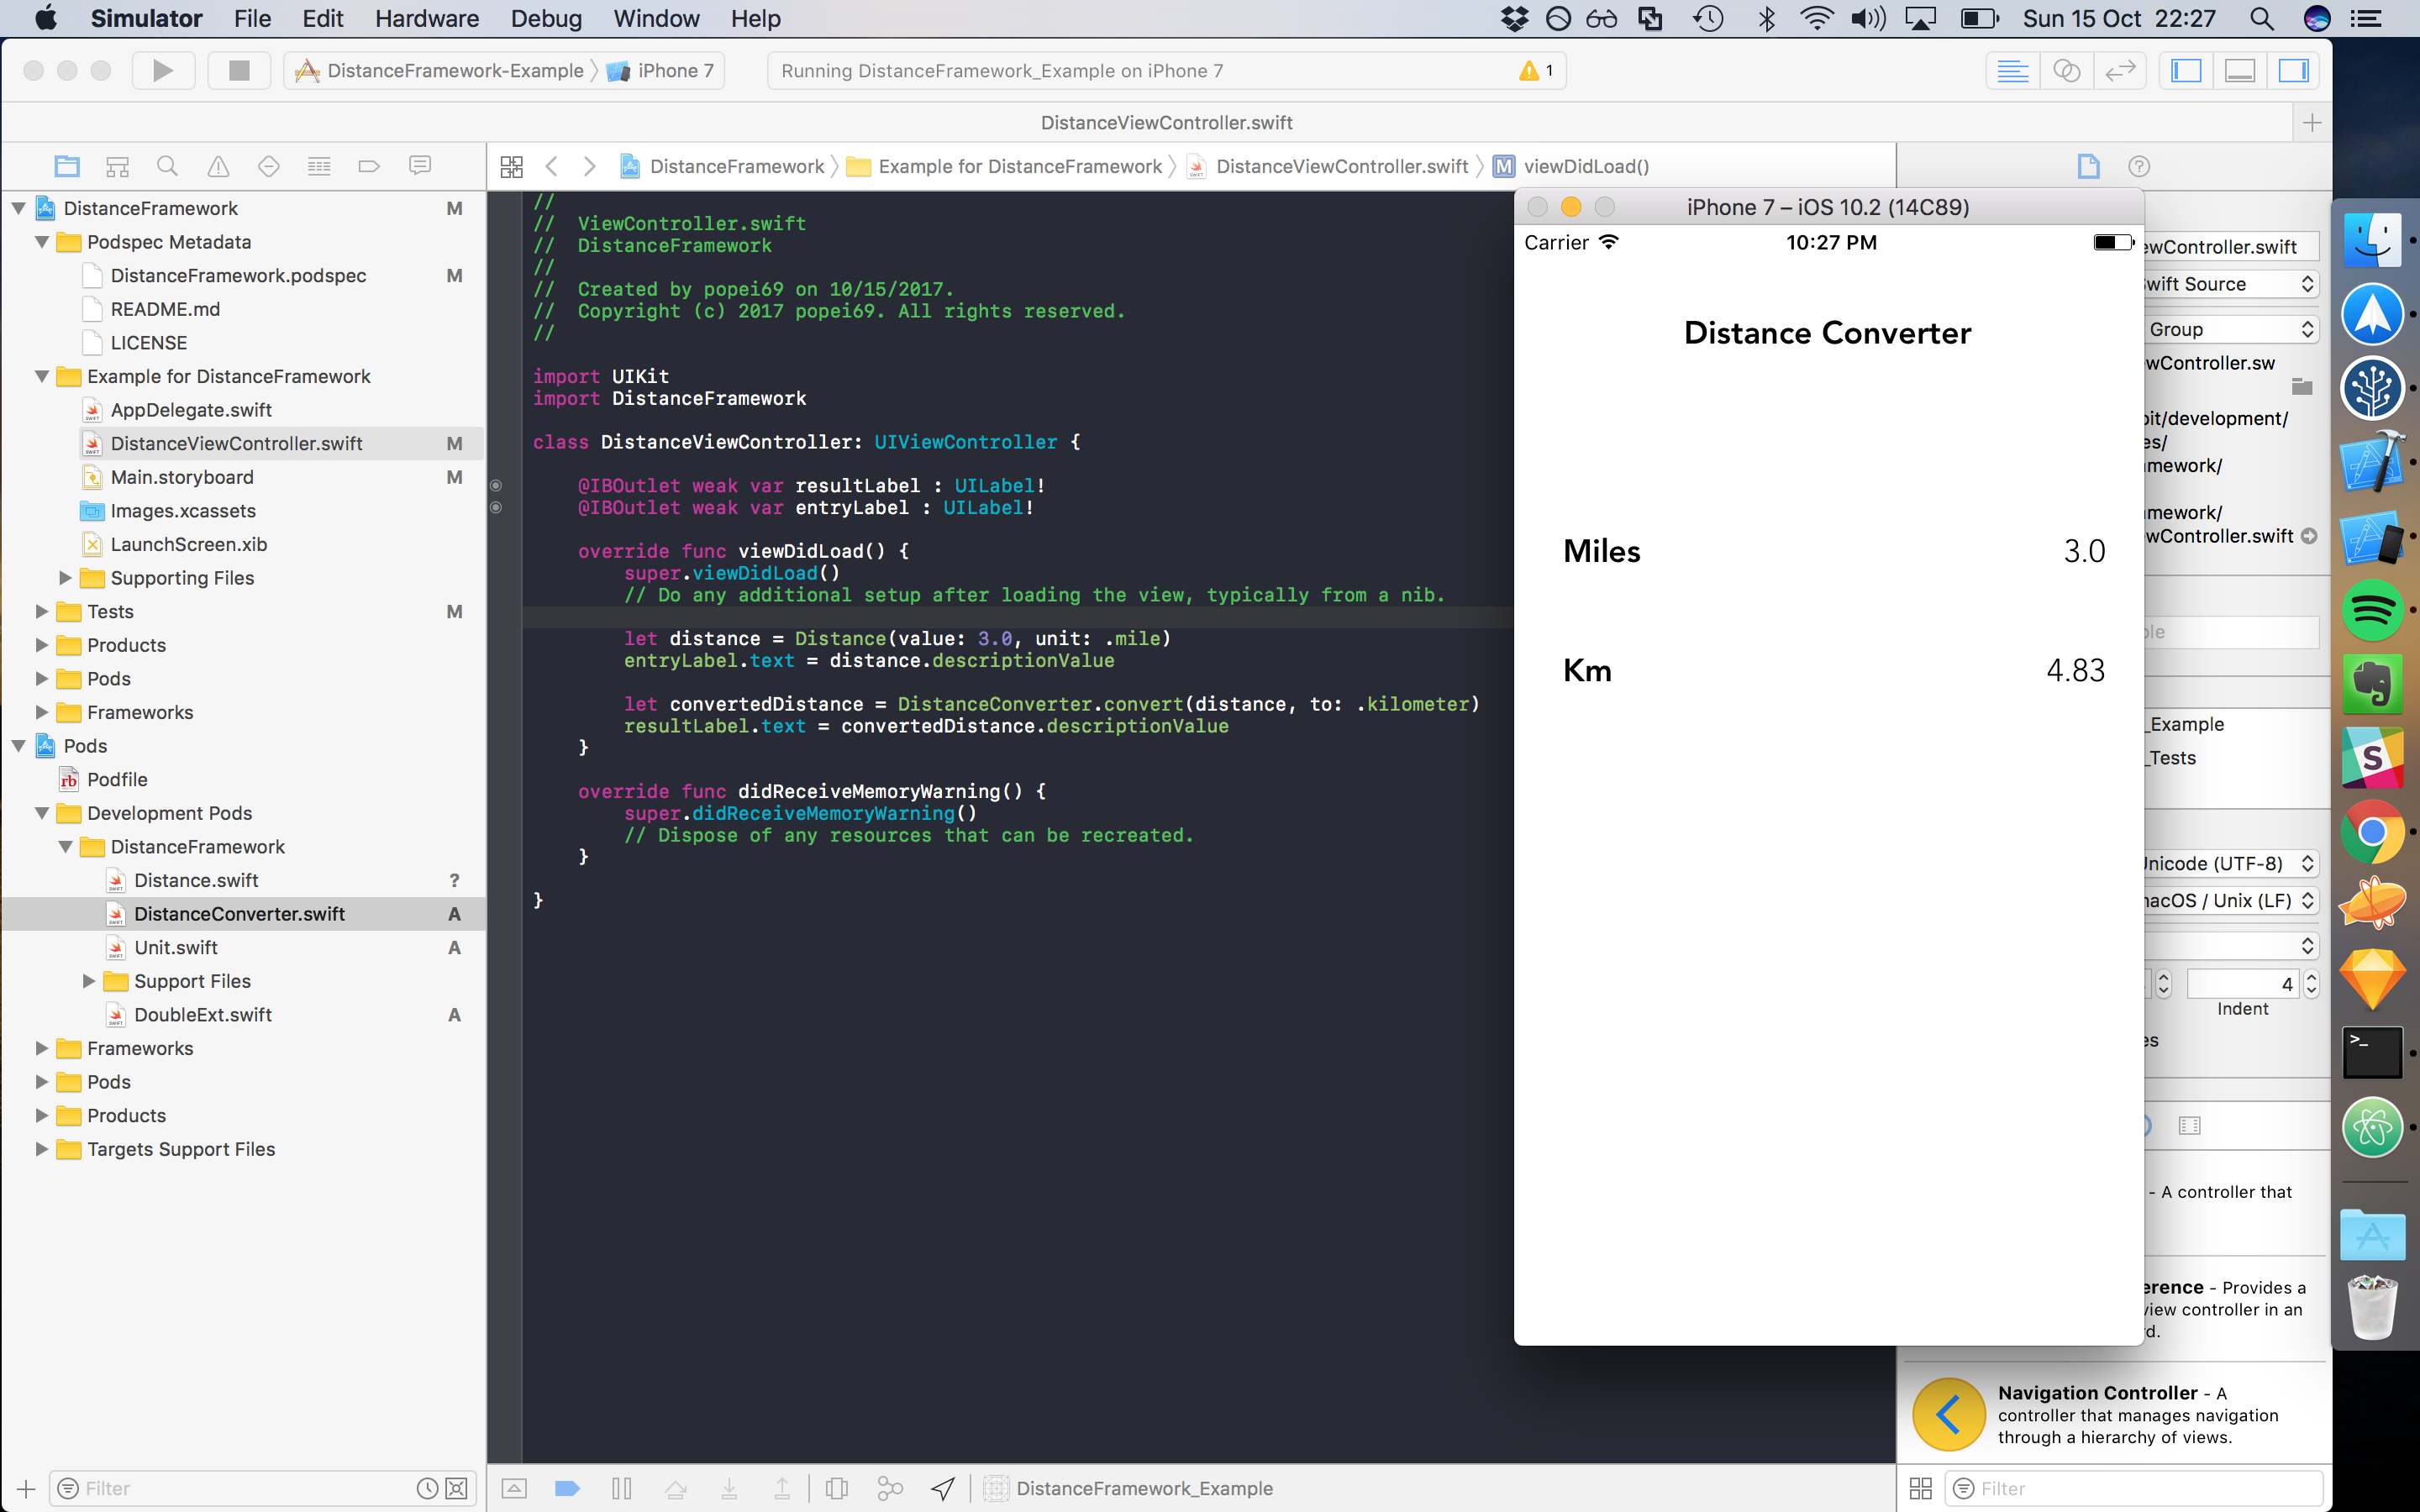This screenshot has width=2420, height=1512.
Task: Click the warning badge showing 1 warning
Action: pyautogui.click(x=1529, y=70)
